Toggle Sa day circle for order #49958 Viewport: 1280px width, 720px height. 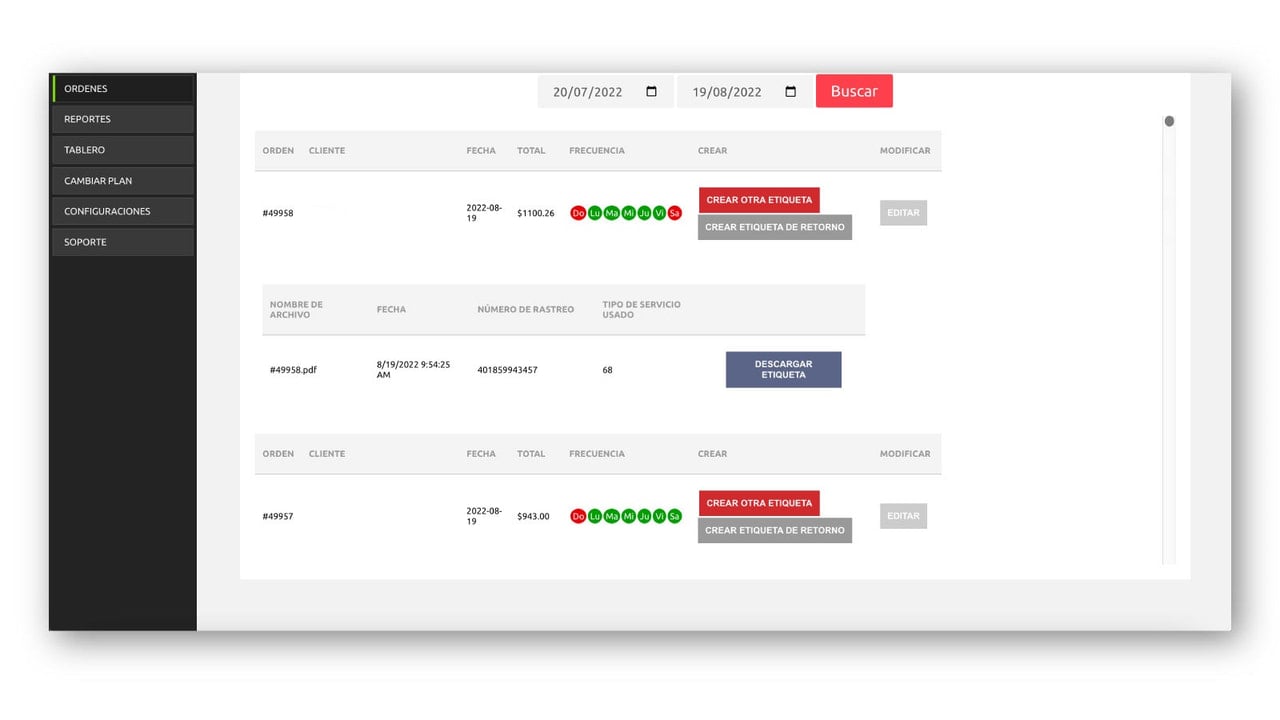click(x=674, y=213)
